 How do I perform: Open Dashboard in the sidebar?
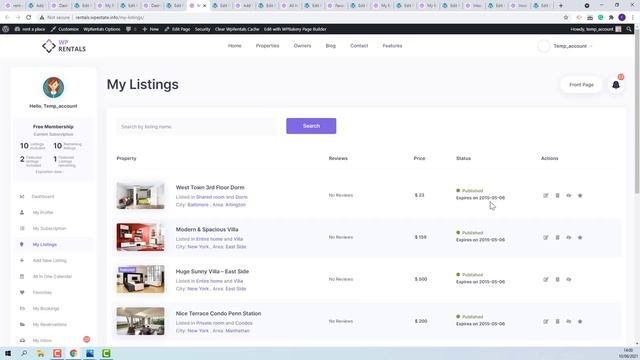pos(43,197)
